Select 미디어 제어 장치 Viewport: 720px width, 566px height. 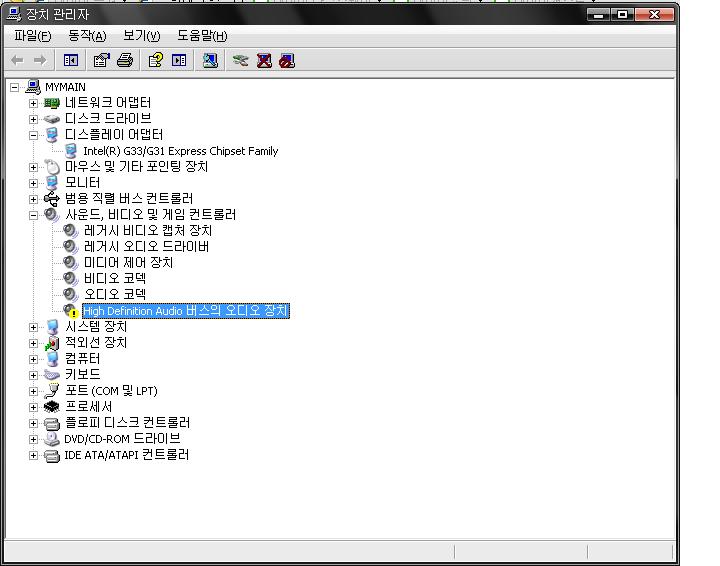pyautogui.click(x=129, y=263)
